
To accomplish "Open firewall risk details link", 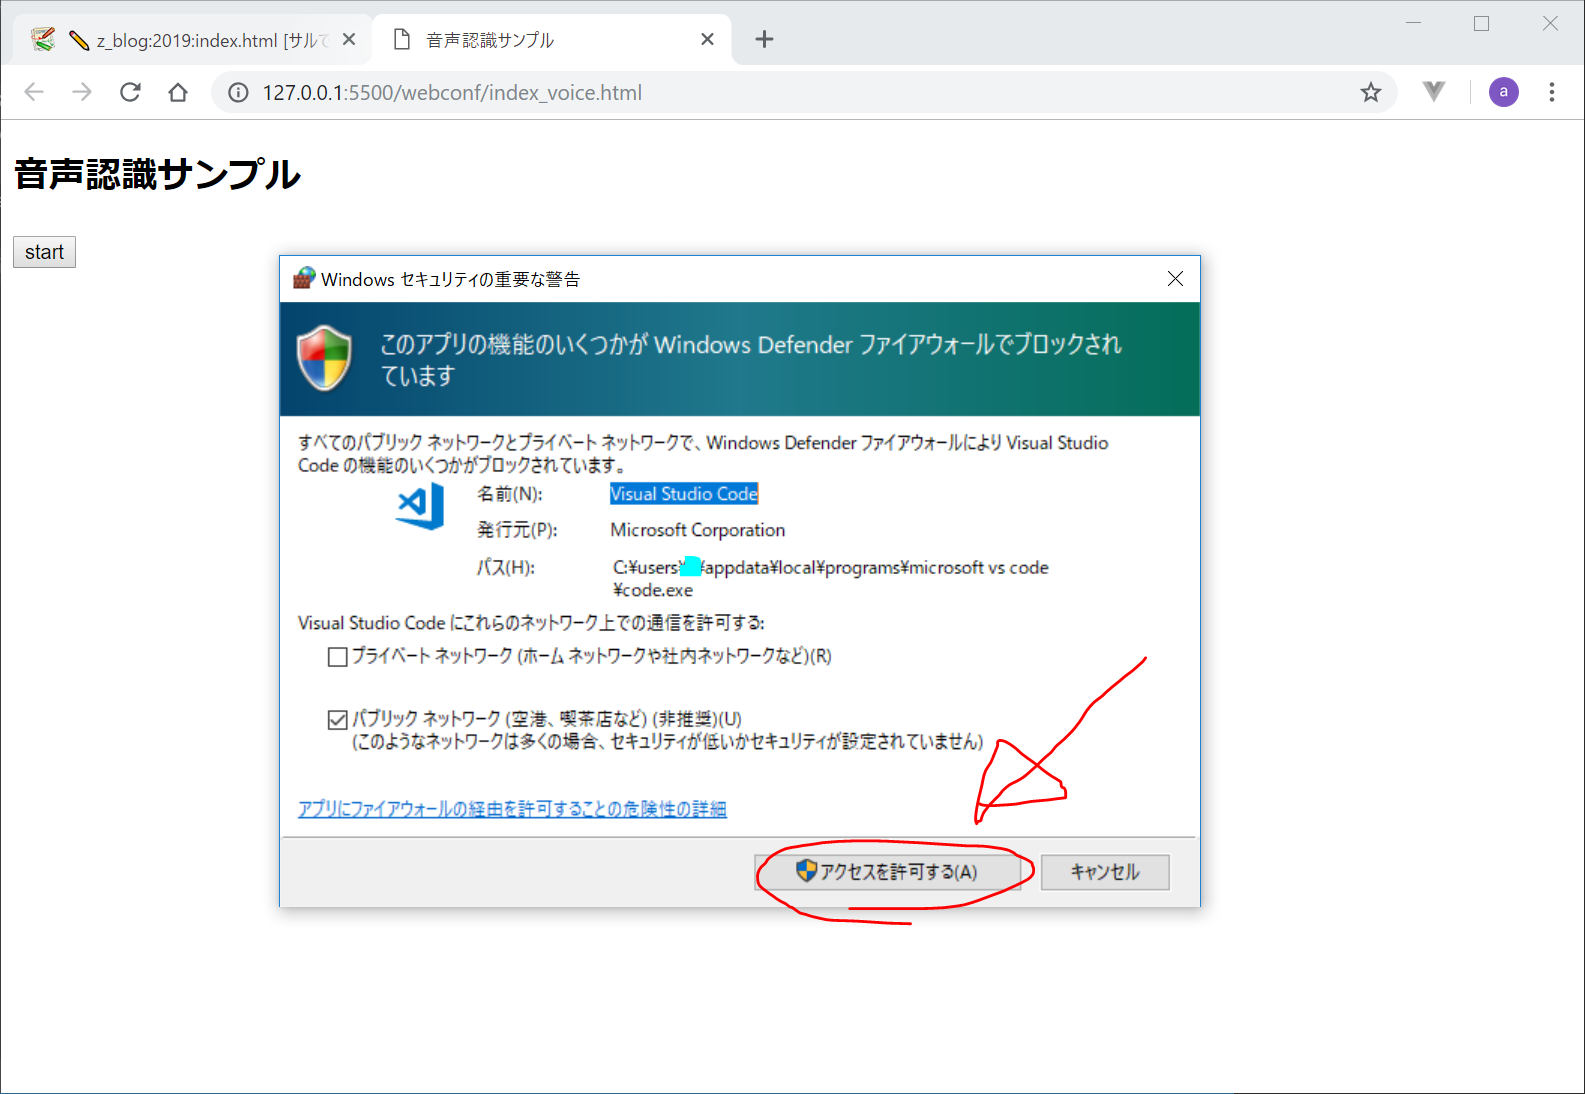I will point(512,809).
